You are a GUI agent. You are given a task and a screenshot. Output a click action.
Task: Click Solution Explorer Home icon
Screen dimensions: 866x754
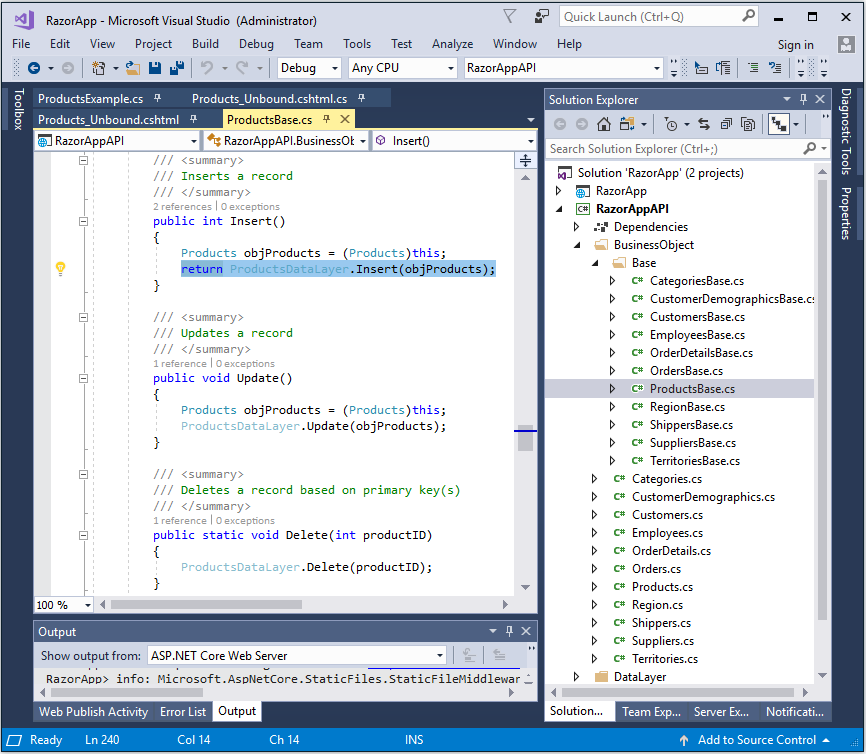point(604,124)
